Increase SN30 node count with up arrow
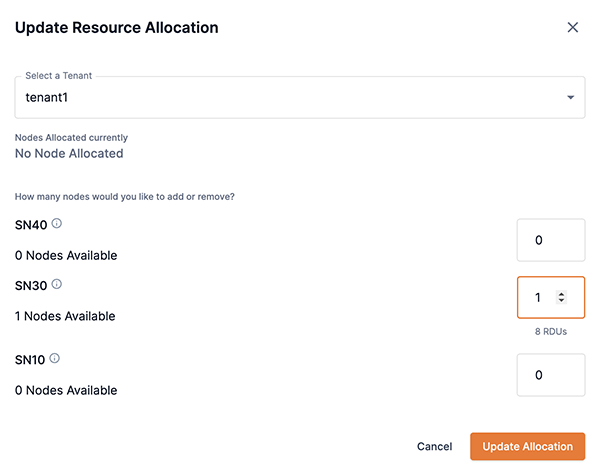600x473 pixels. pos(561,294)
